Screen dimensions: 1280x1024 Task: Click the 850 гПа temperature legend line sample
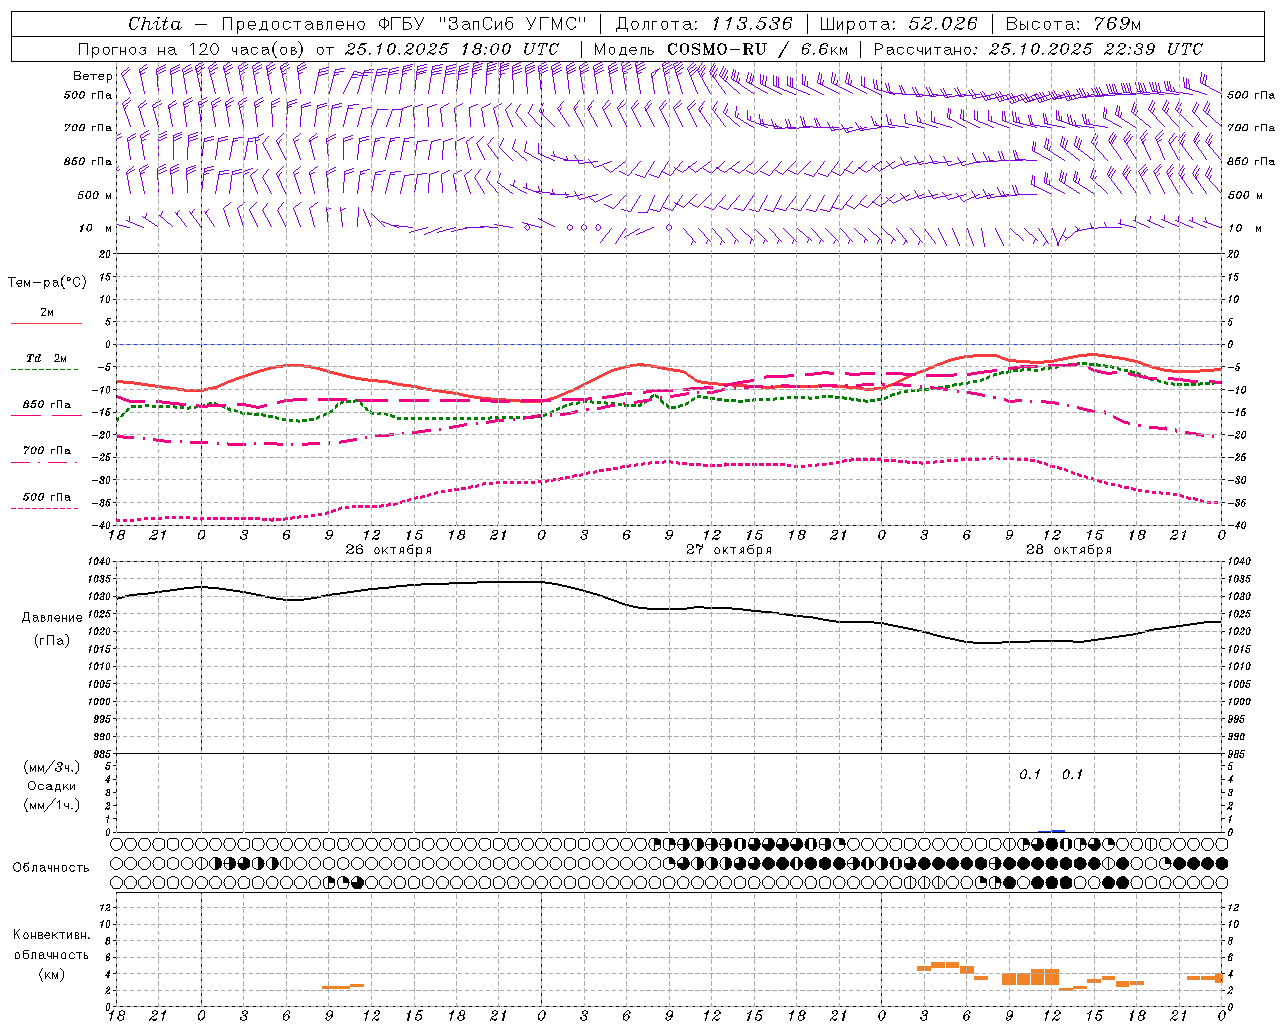tap(46, 415)
